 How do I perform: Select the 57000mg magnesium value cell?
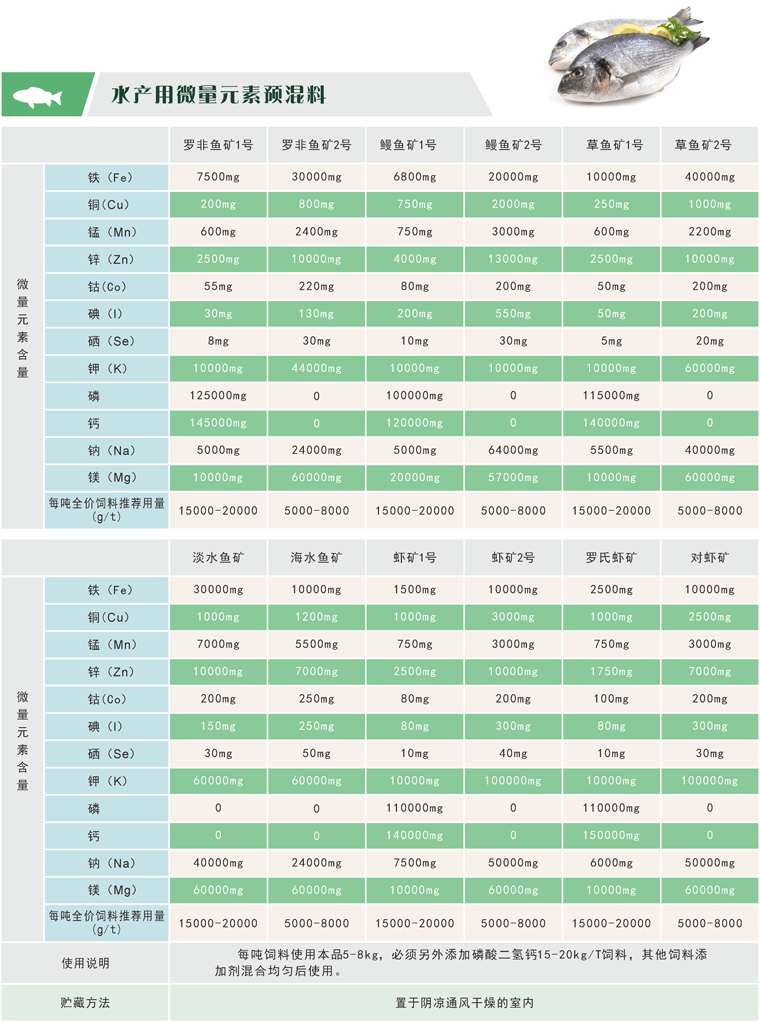click(x=513, y=477)
